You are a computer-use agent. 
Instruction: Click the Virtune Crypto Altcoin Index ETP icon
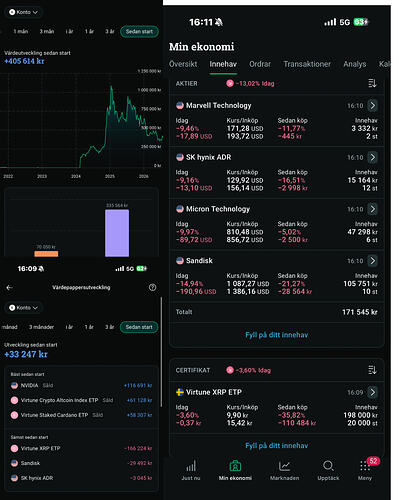14,400
